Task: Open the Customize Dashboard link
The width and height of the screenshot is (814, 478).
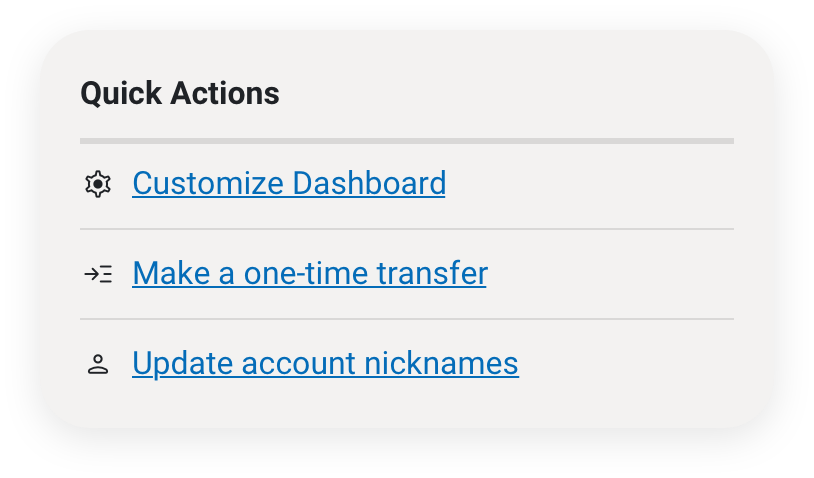Action: 289,183
